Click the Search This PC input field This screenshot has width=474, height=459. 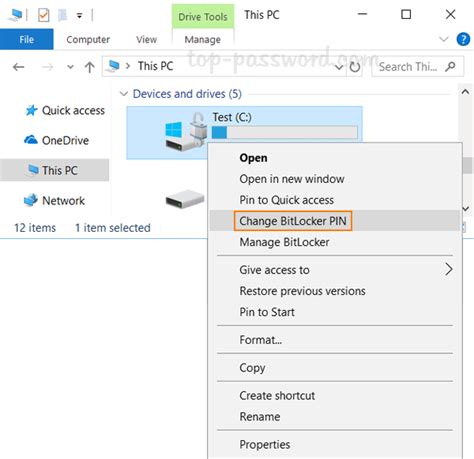click(x=411, y=67)
